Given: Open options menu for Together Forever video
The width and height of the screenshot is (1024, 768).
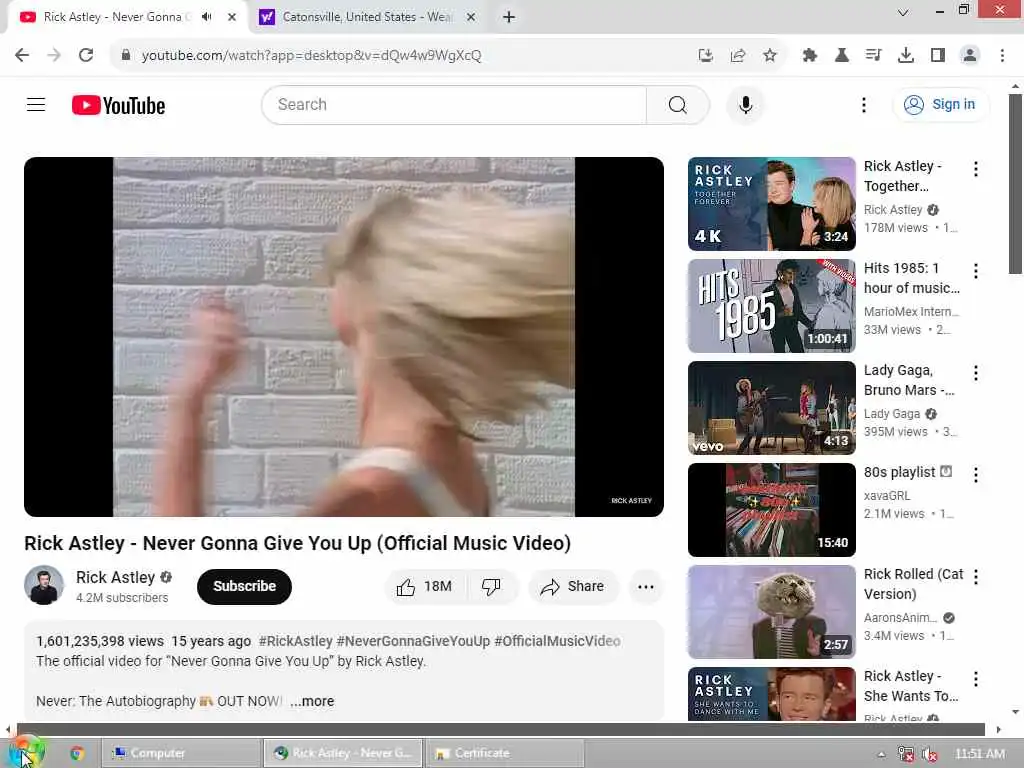Looking at the screenshot, I should 976,169.
